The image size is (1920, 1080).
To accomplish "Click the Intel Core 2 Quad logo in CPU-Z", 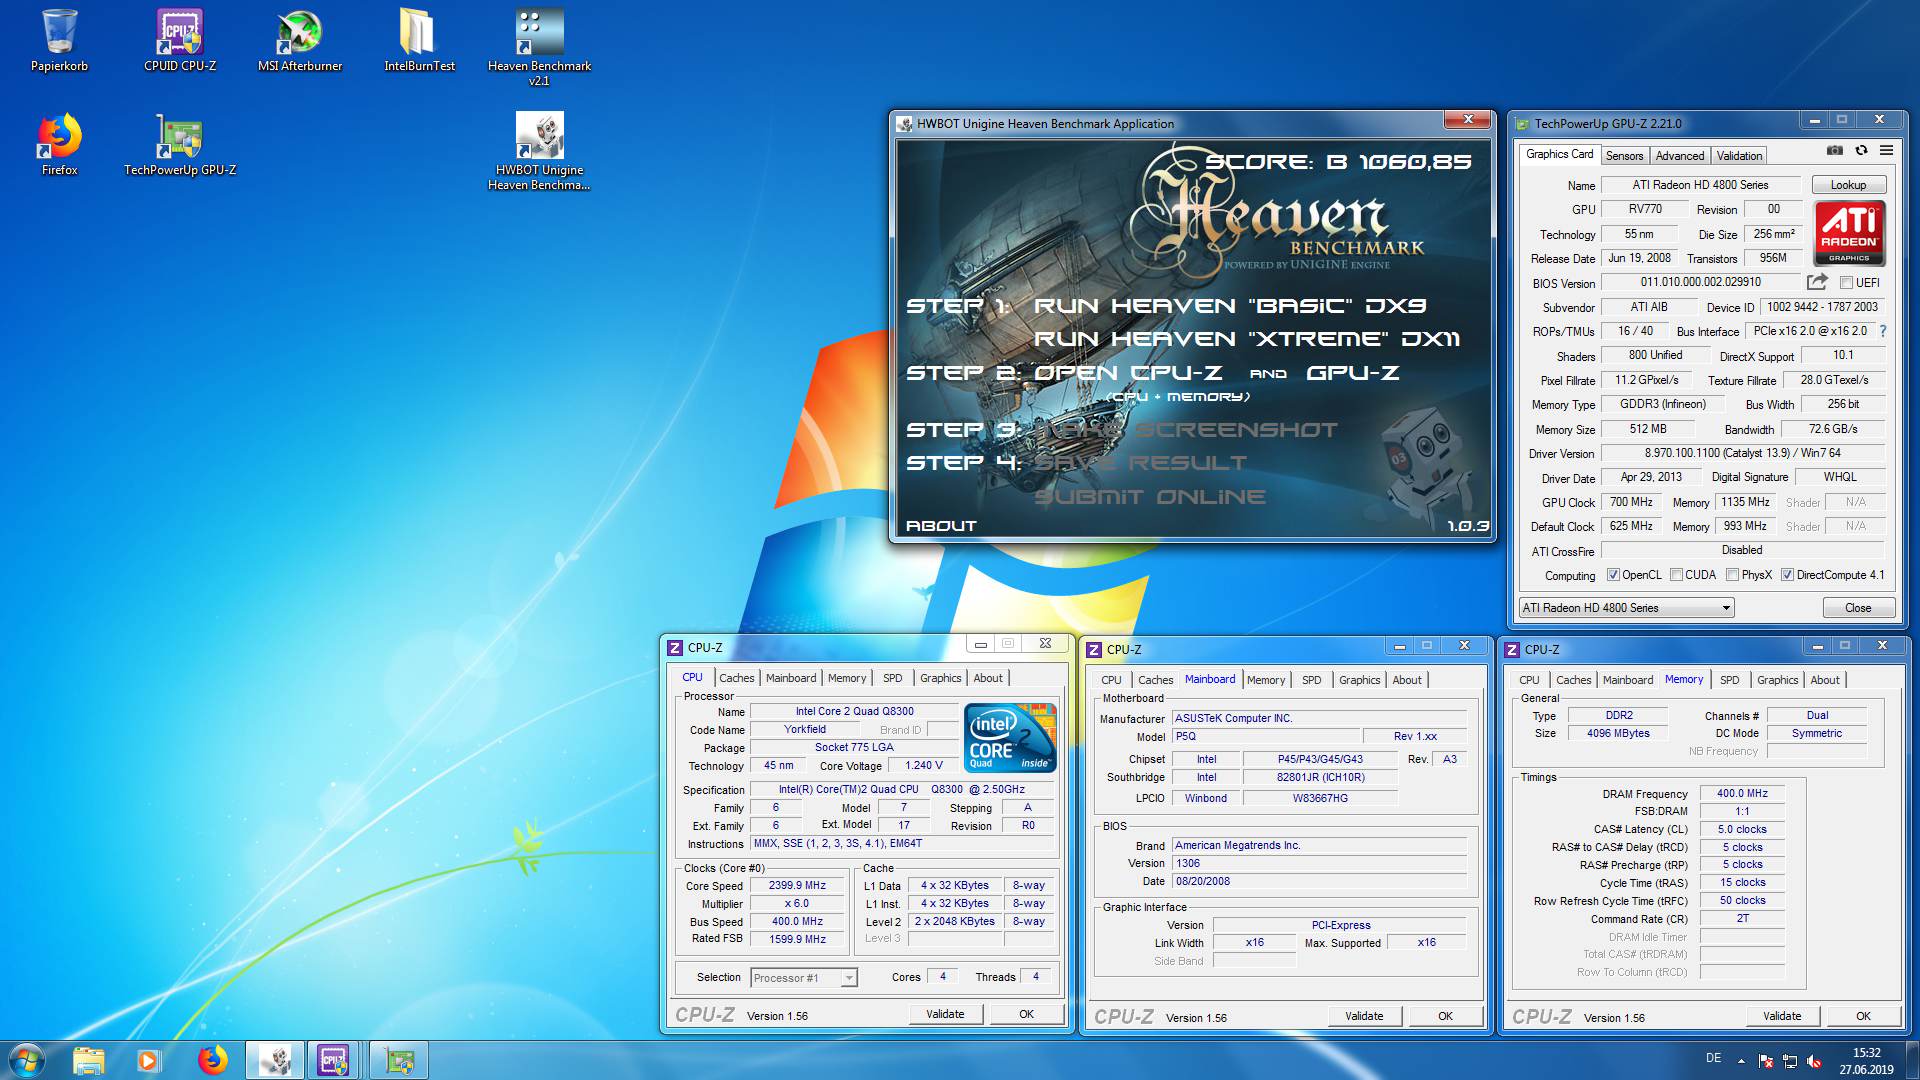I will coord(1010,738).
